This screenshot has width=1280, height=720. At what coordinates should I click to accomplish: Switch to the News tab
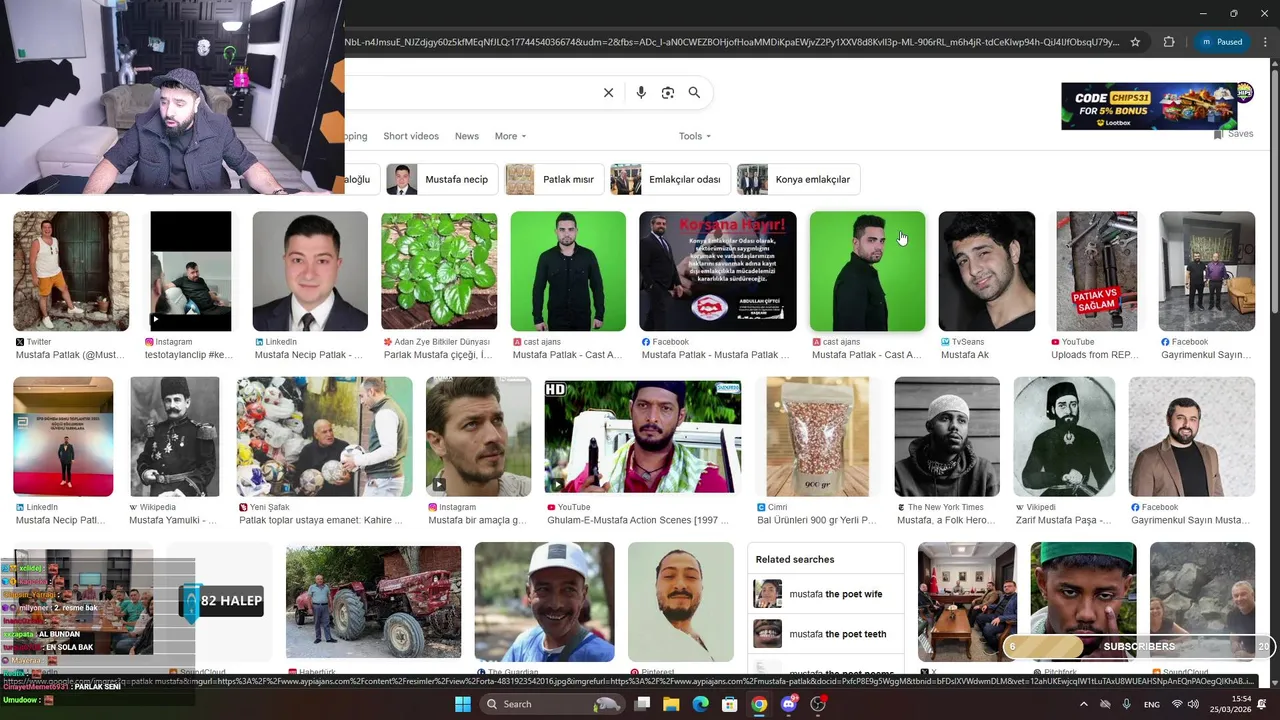[467, 136]
